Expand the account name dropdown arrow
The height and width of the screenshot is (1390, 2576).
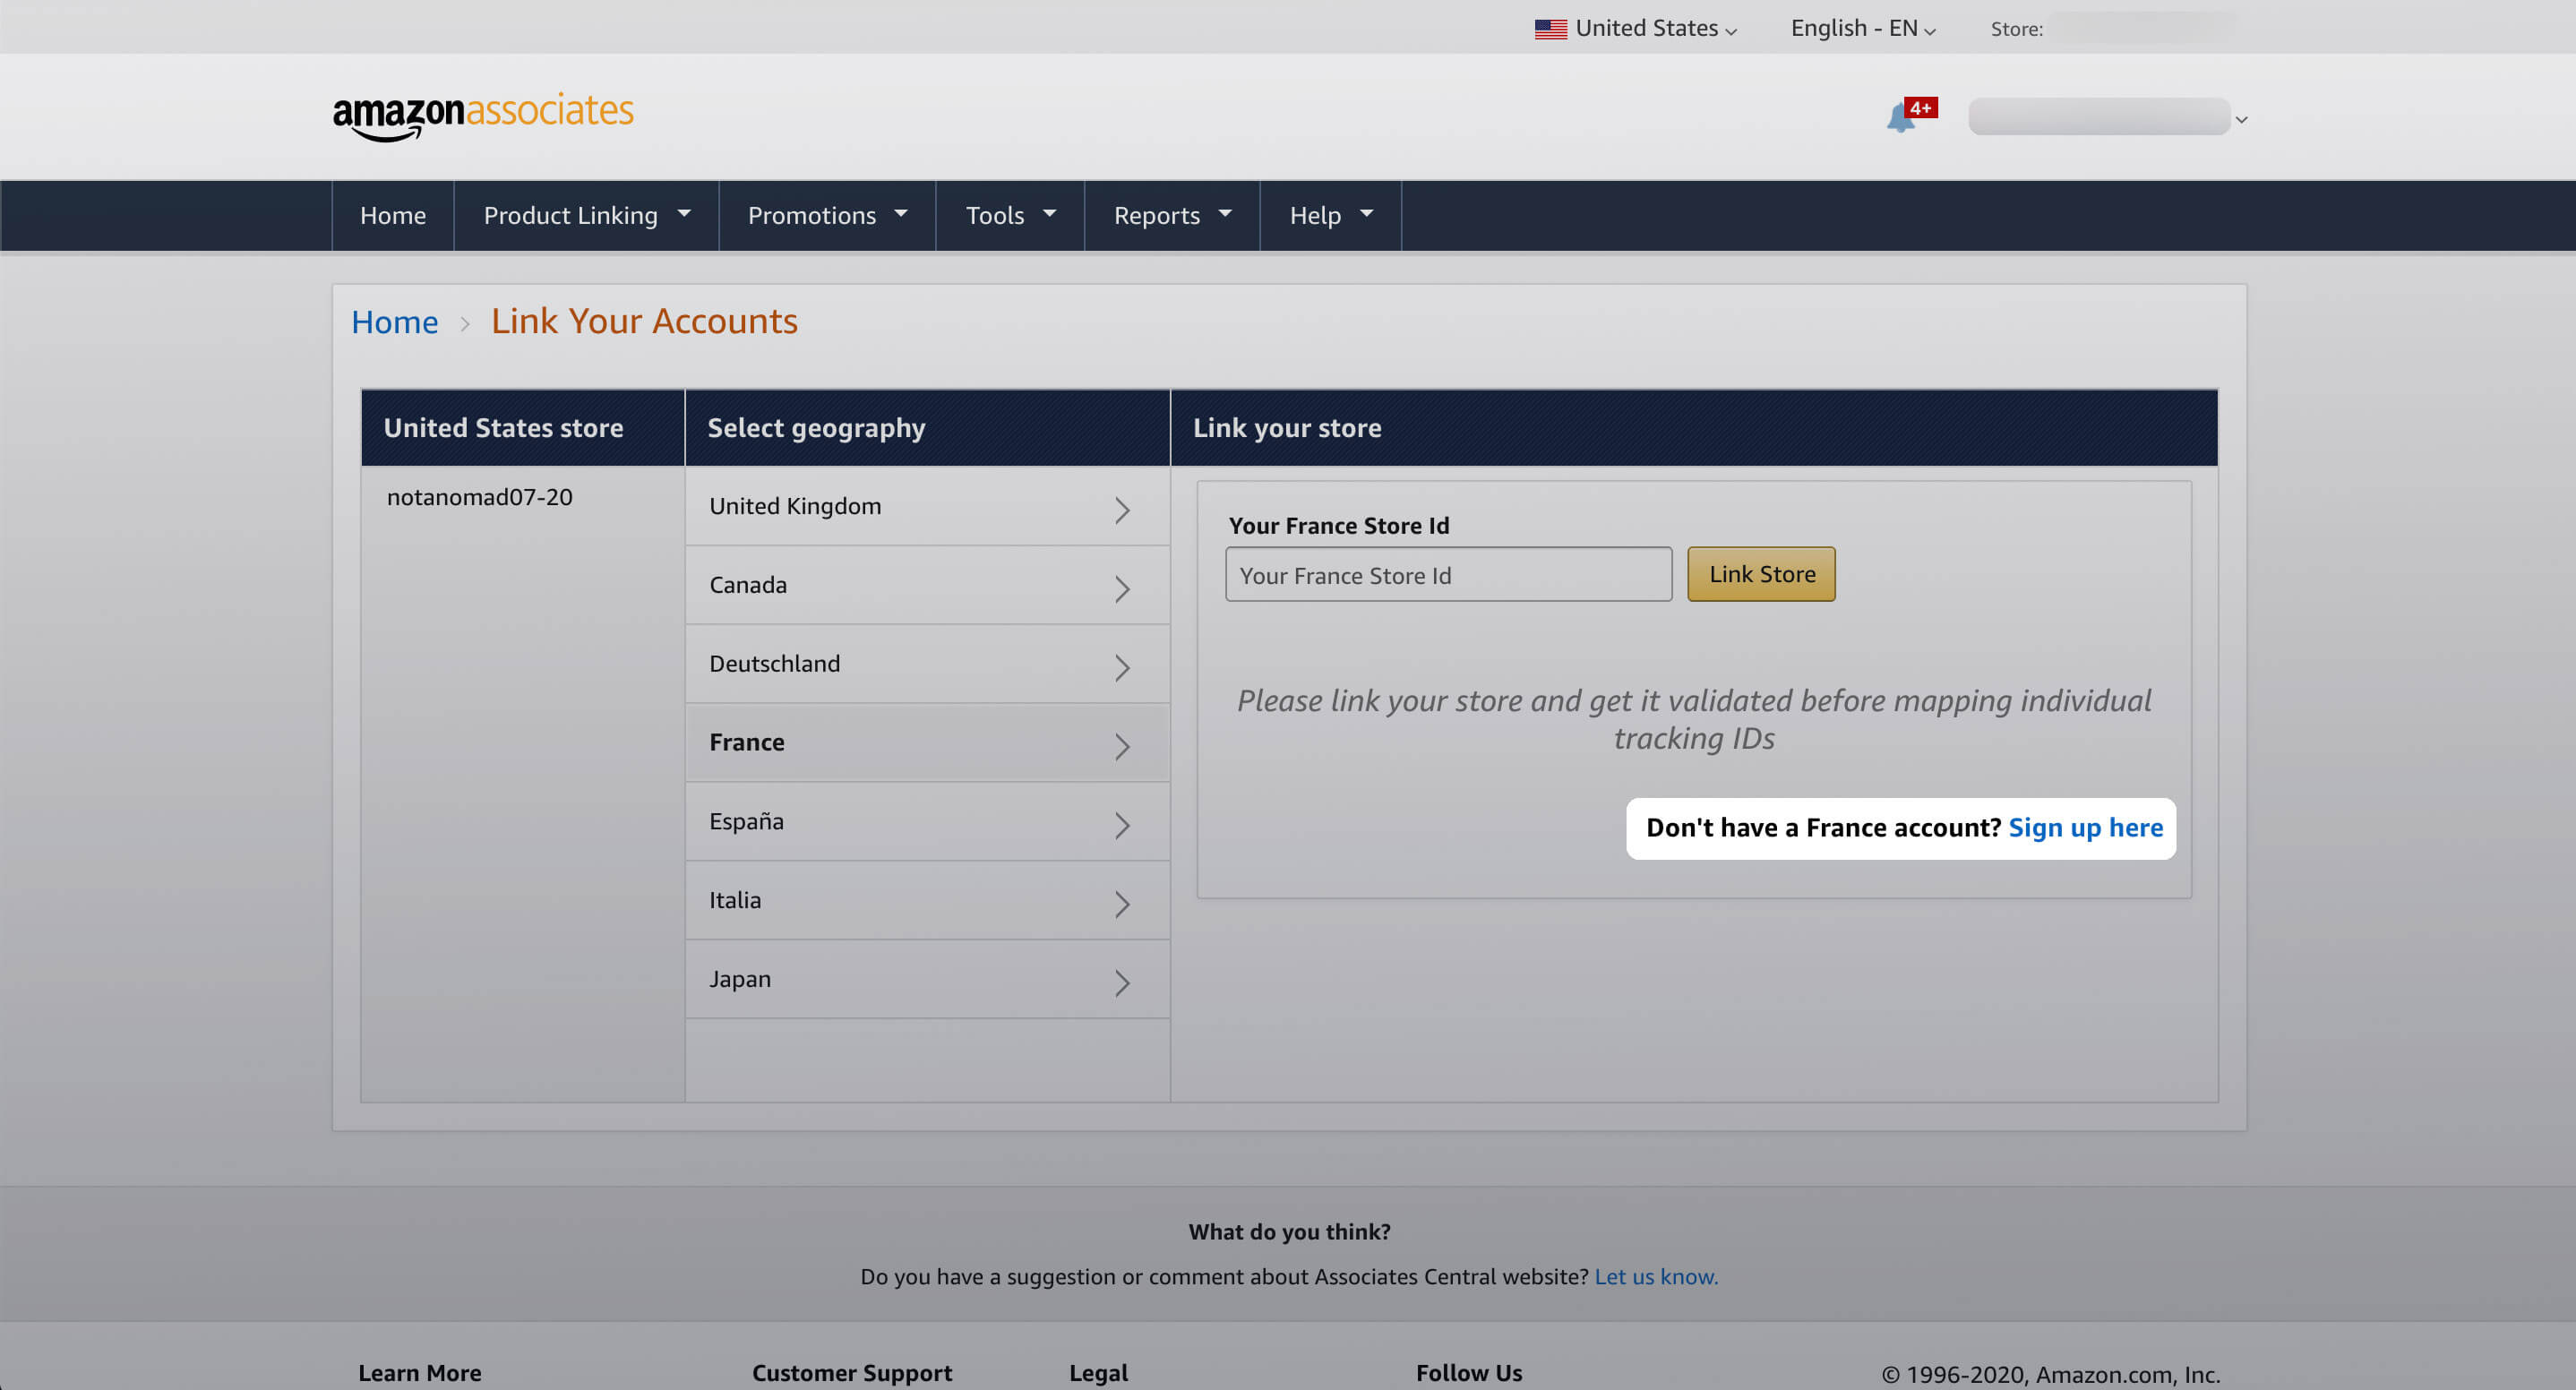click(x=2241, y=119)
